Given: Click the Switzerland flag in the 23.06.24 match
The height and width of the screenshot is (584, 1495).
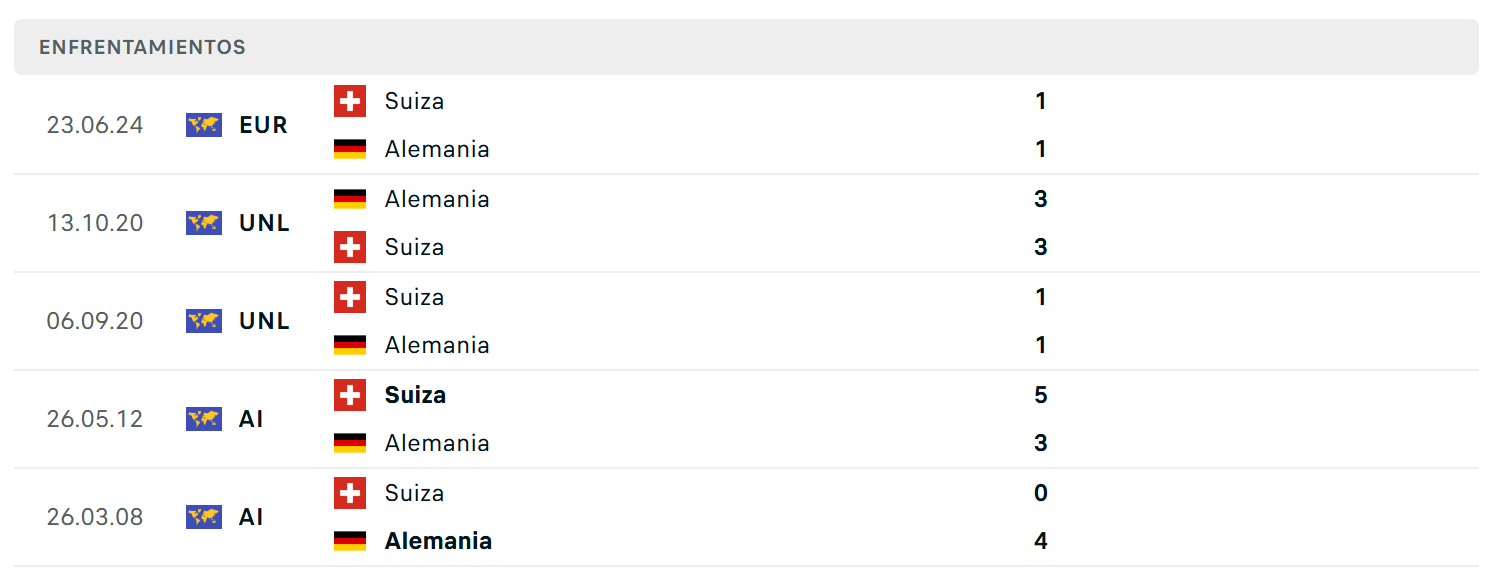Looking at the screenshot, I should pos(350,101).
